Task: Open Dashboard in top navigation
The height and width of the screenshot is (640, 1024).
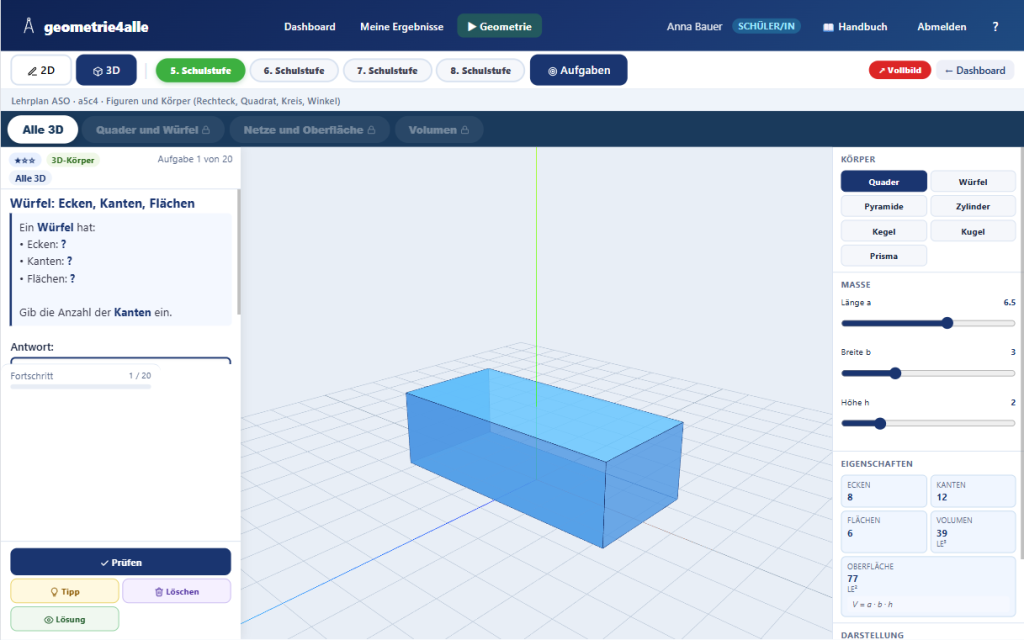Action: coord(310,27)
